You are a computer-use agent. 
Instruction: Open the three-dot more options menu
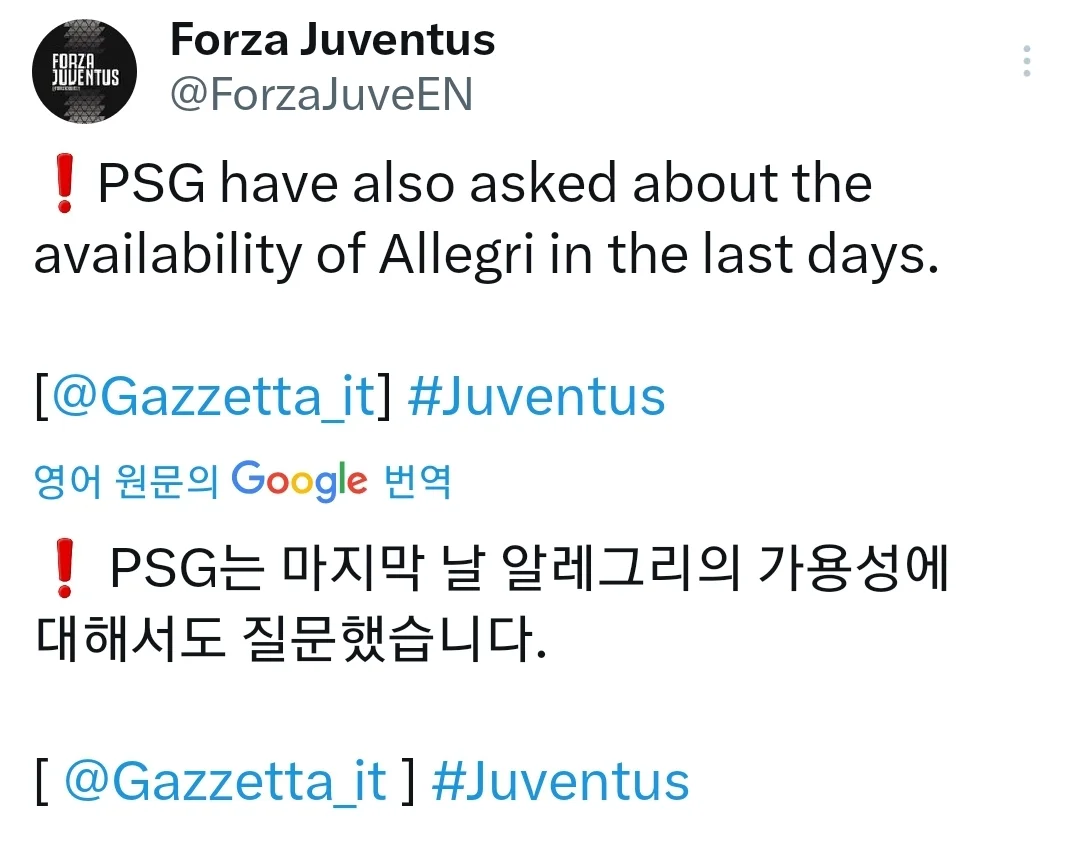tap(1027, 62)
